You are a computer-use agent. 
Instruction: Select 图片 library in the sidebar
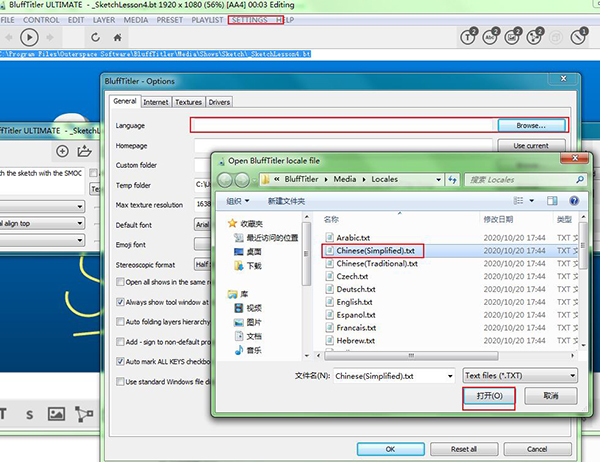[x=248, y=322]
